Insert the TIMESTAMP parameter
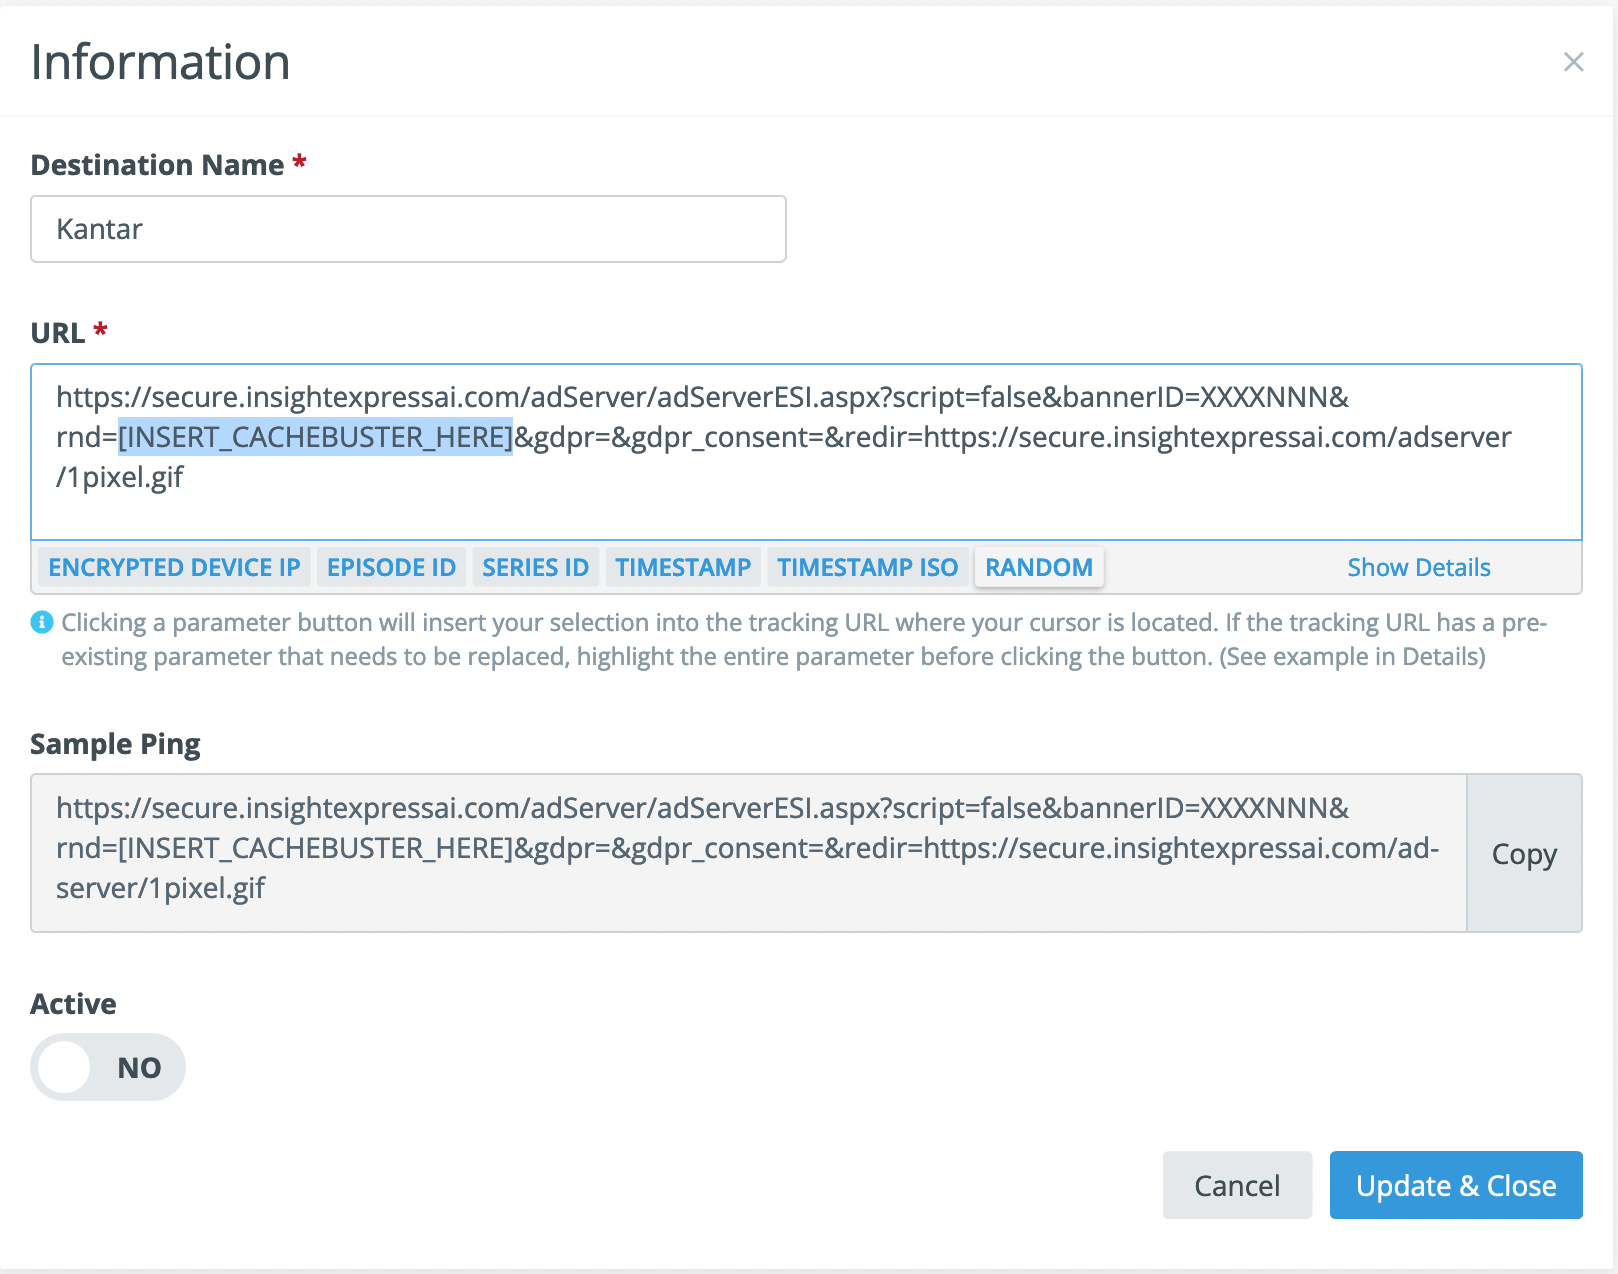1618x1274 pixels. click(683, 567)
